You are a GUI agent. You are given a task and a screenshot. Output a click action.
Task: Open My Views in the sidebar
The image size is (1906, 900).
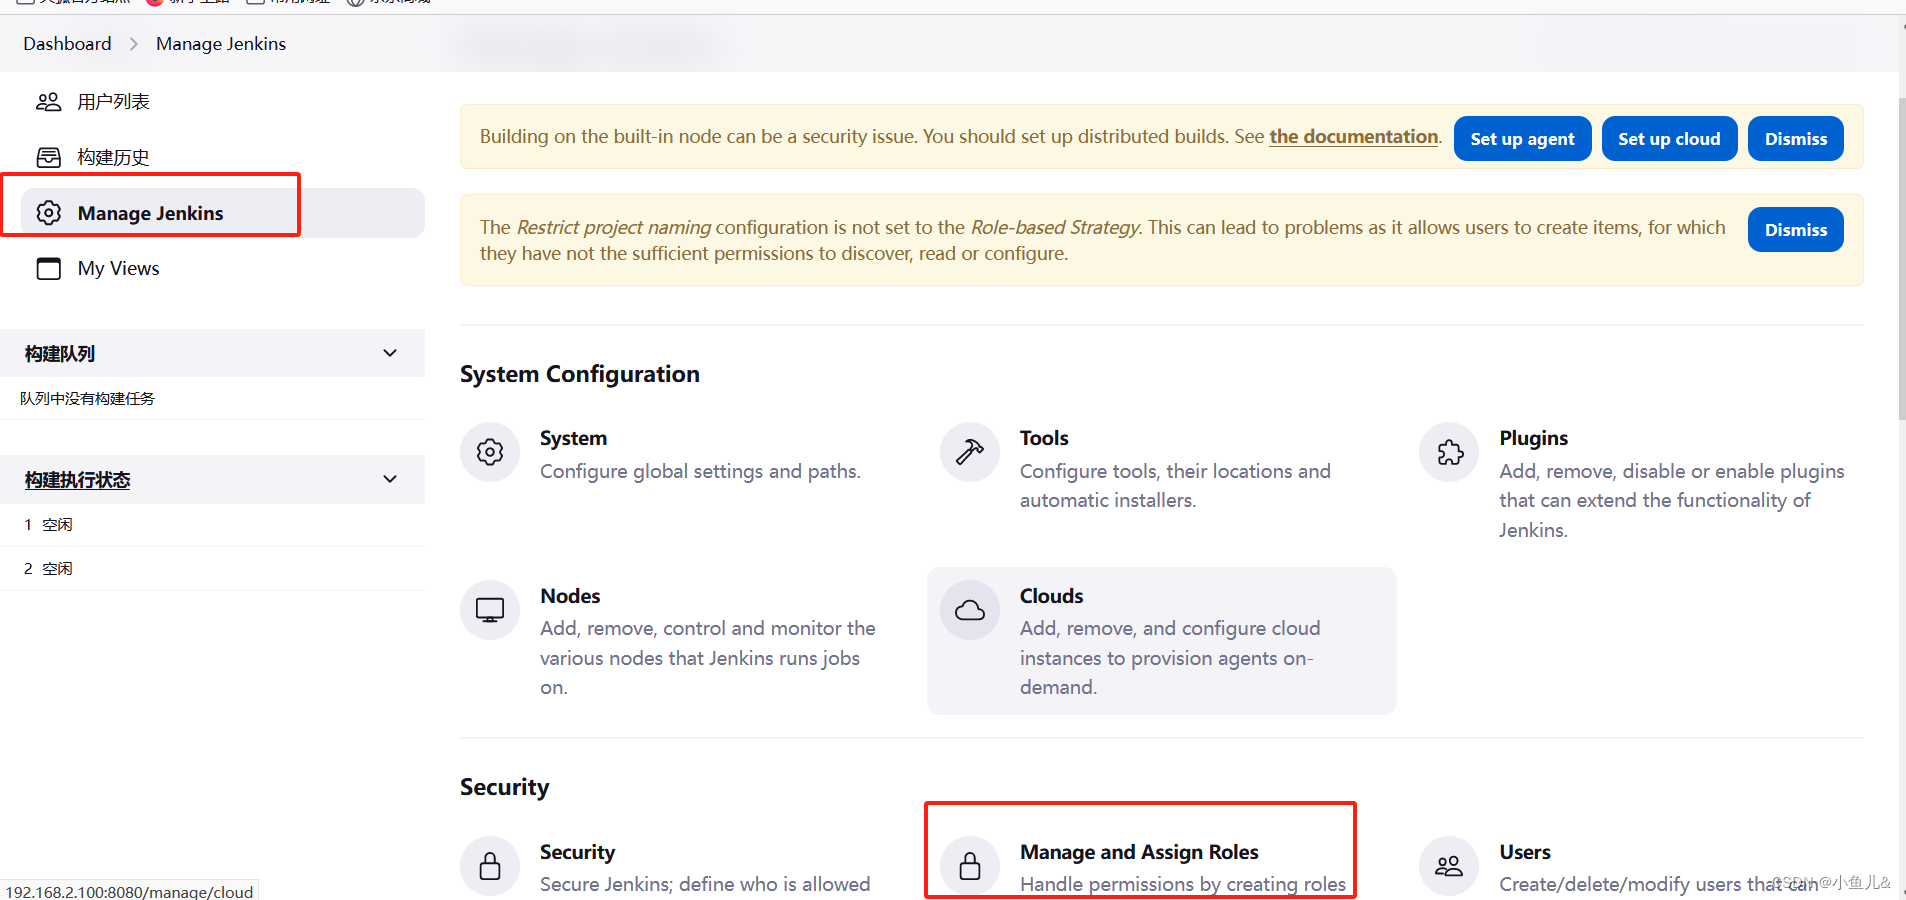point(118,268)
